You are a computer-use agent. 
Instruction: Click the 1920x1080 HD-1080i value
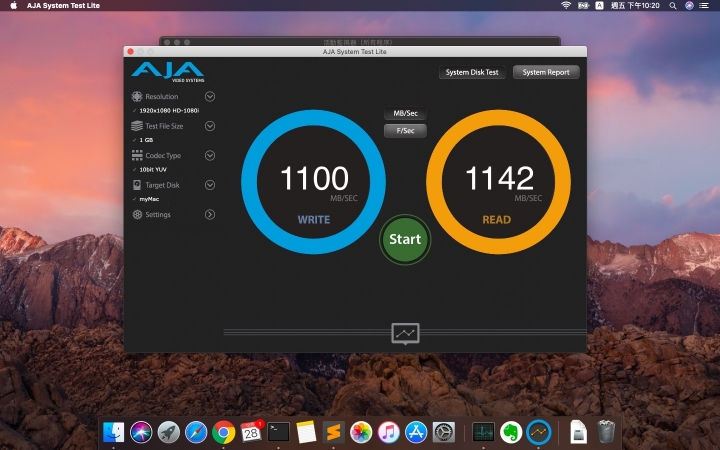click(x=169, y=111)
